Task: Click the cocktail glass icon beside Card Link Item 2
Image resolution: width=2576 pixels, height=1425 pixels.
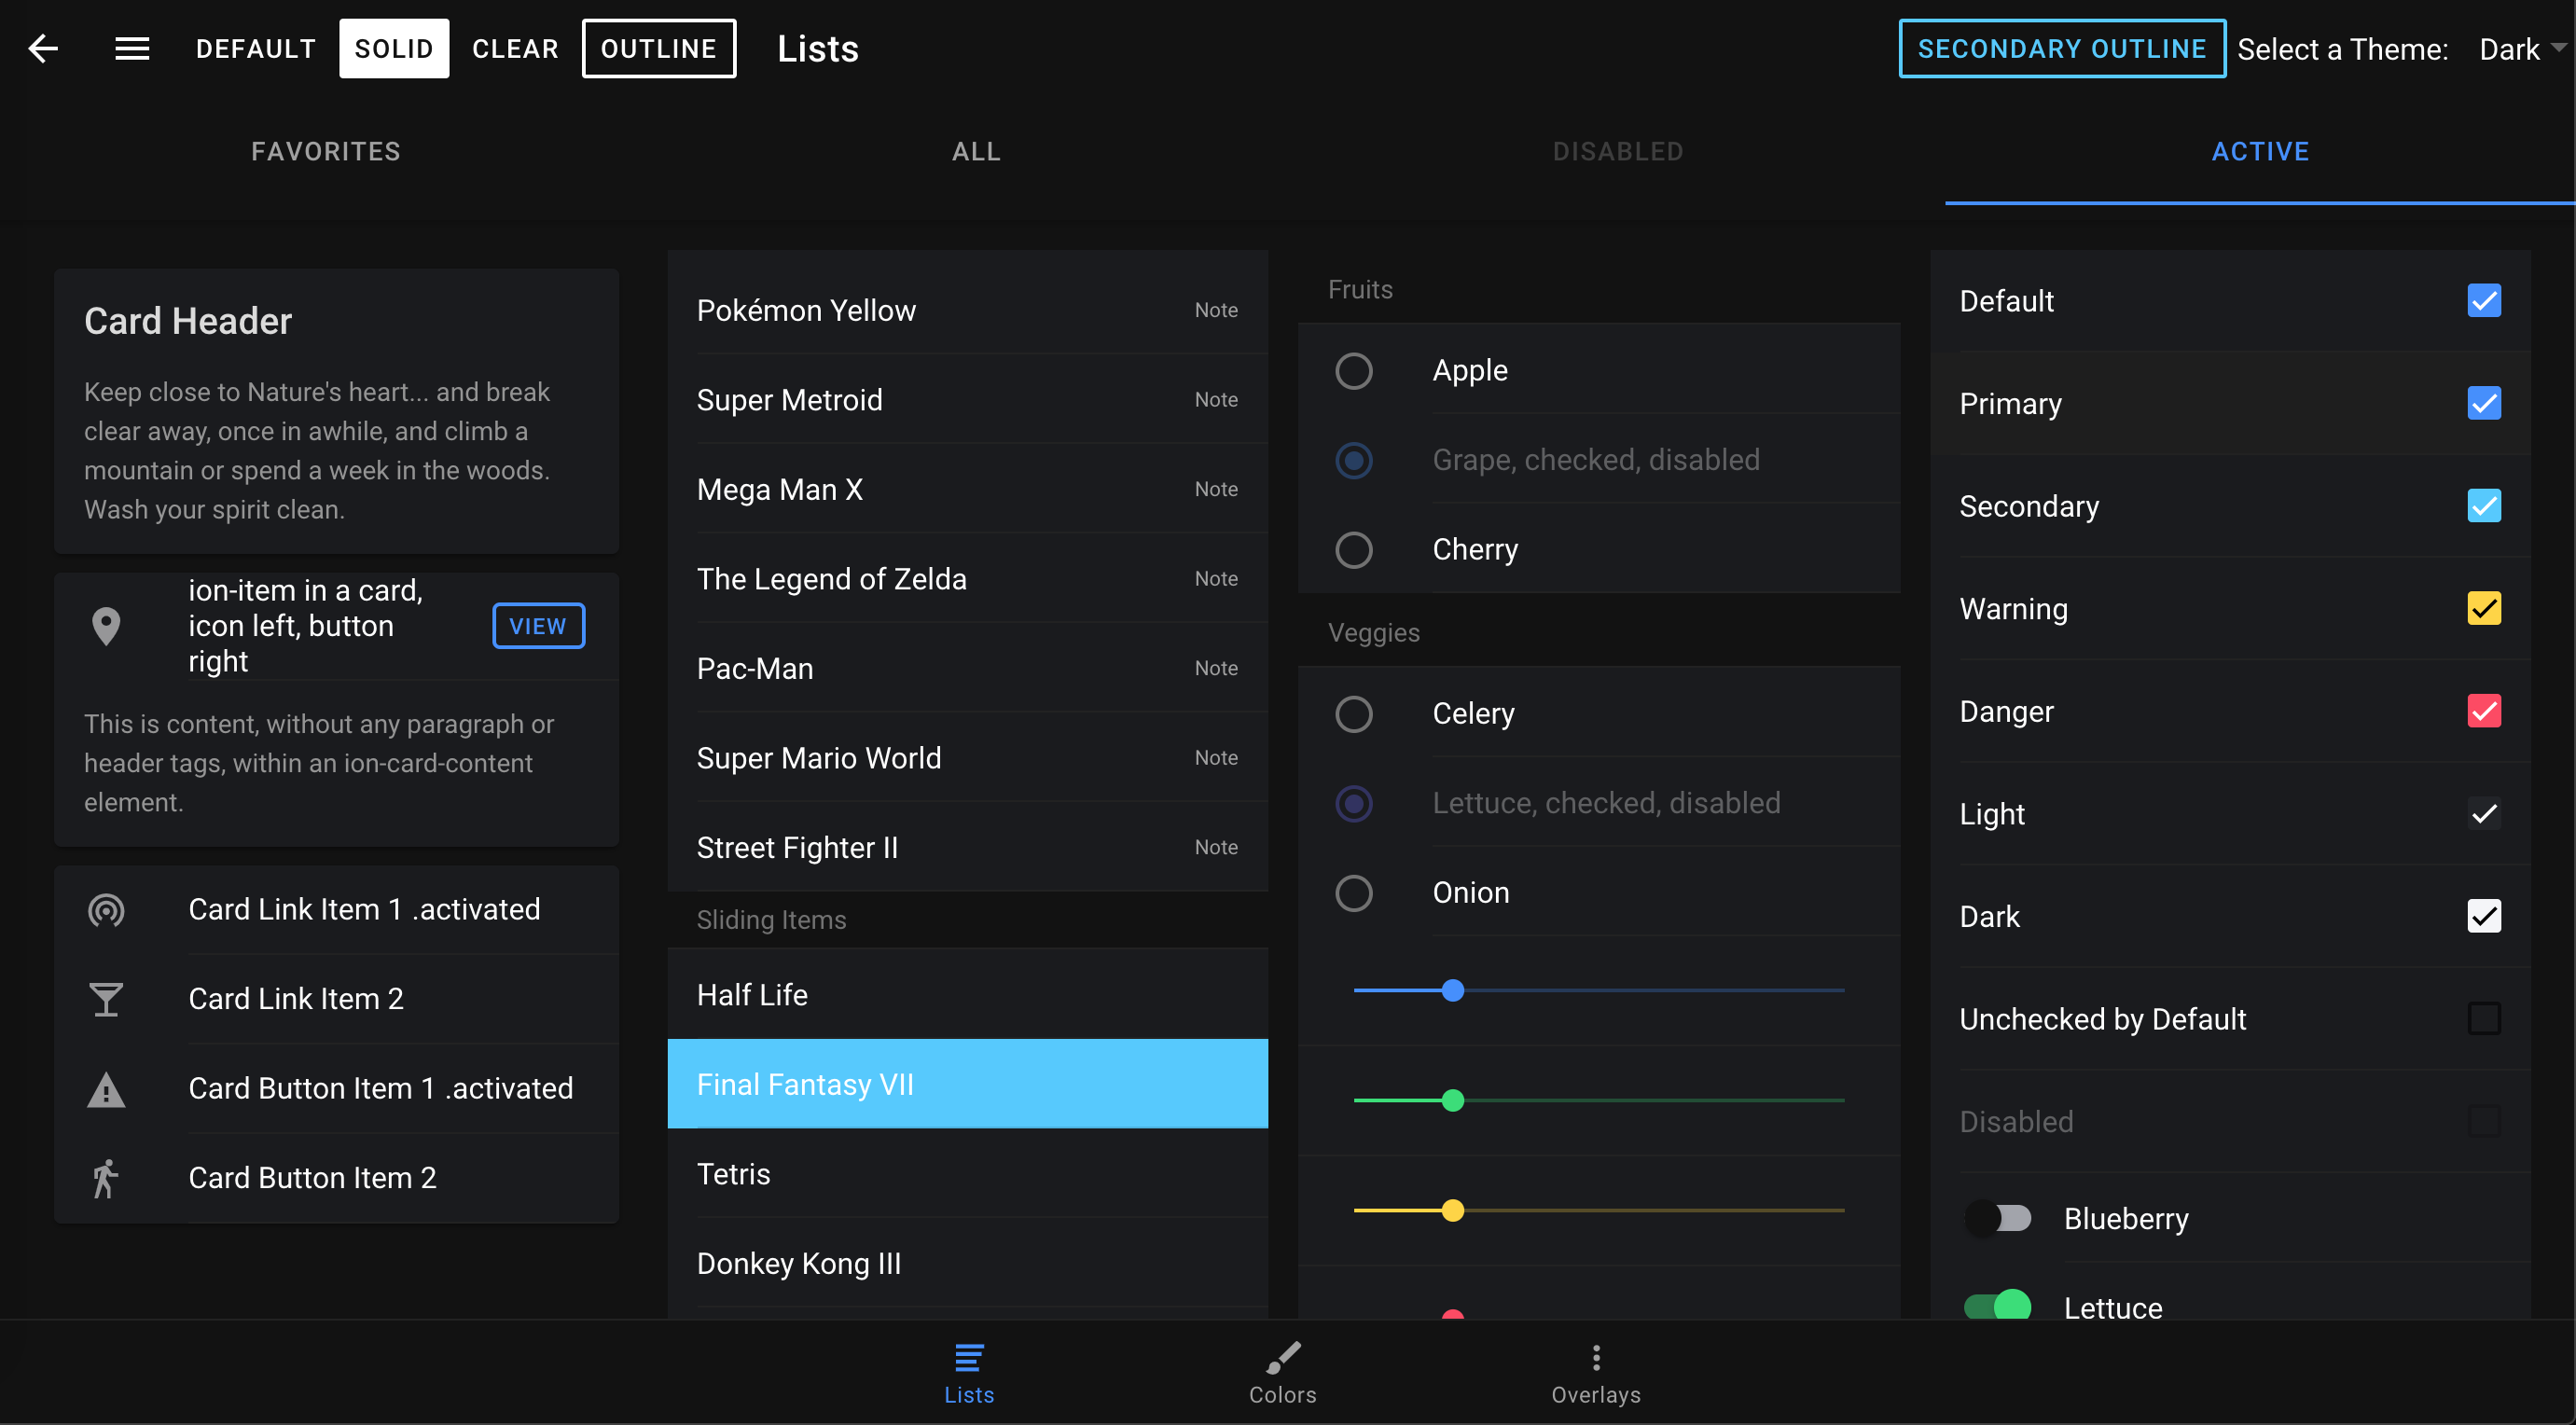Action: [x=106, y=998]
